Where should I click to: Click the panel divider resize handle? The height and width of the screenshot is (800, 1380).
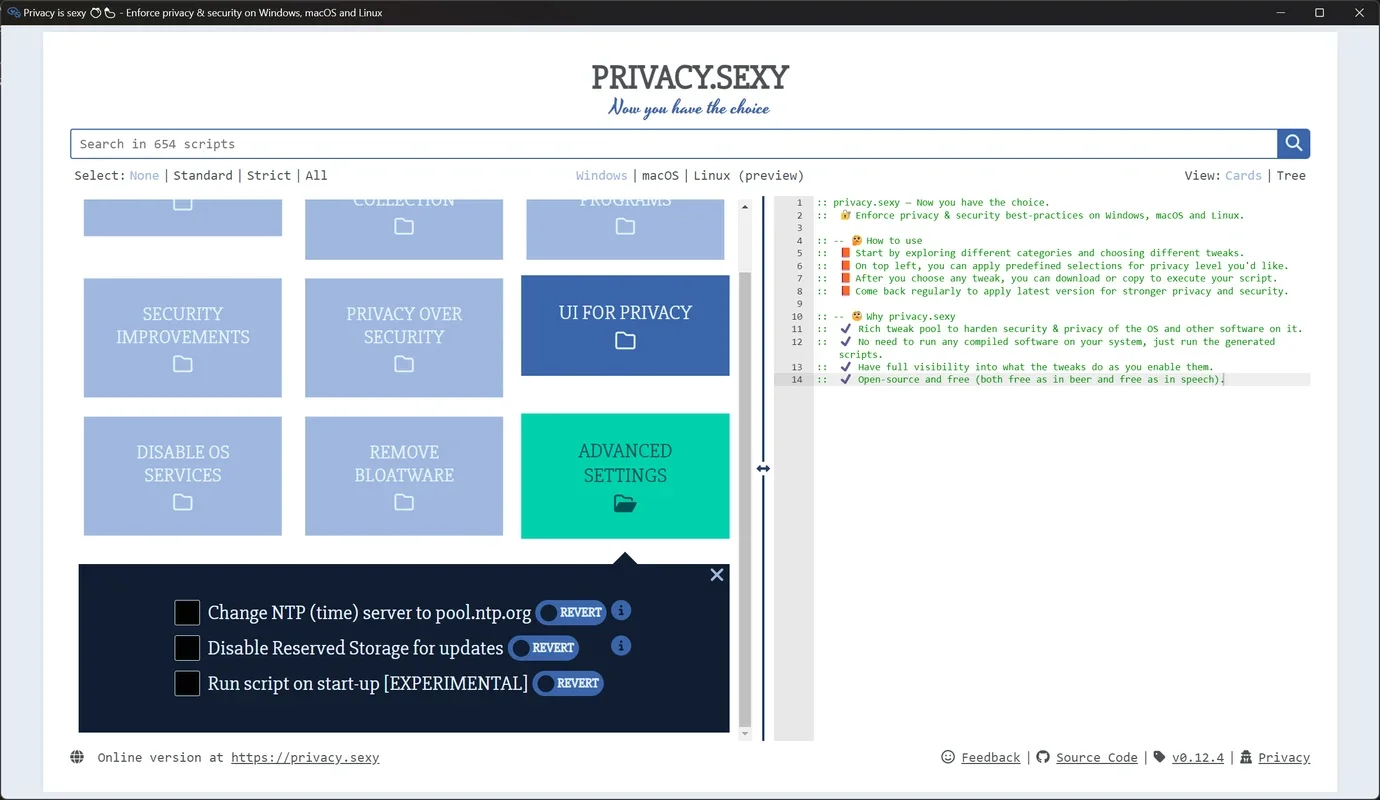(763, 468)
